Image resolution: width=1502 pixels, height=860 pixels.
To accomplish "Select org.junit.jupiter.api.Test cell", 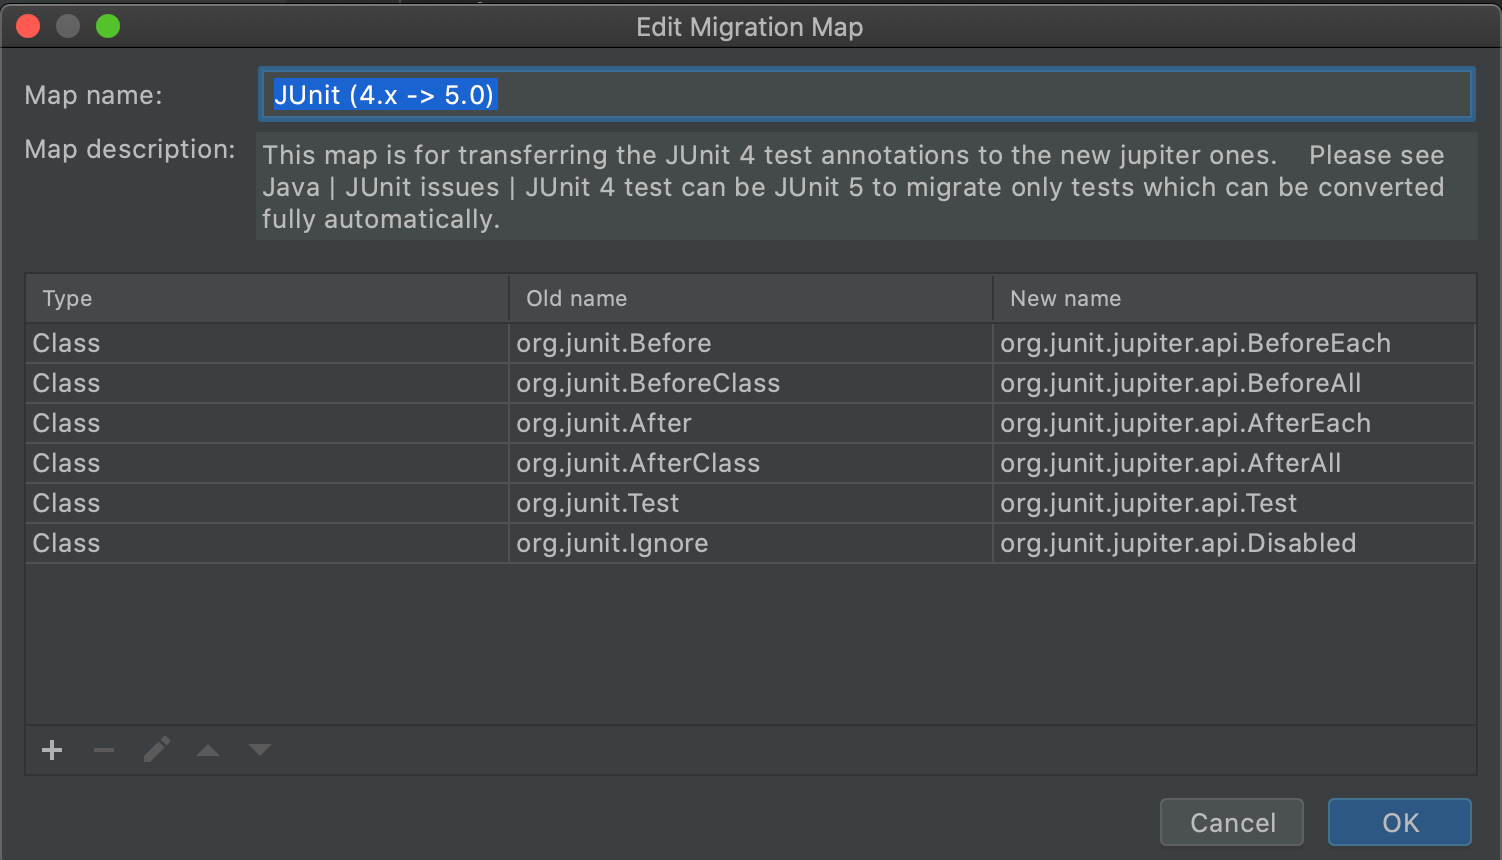I will [x=1234, y=503].
